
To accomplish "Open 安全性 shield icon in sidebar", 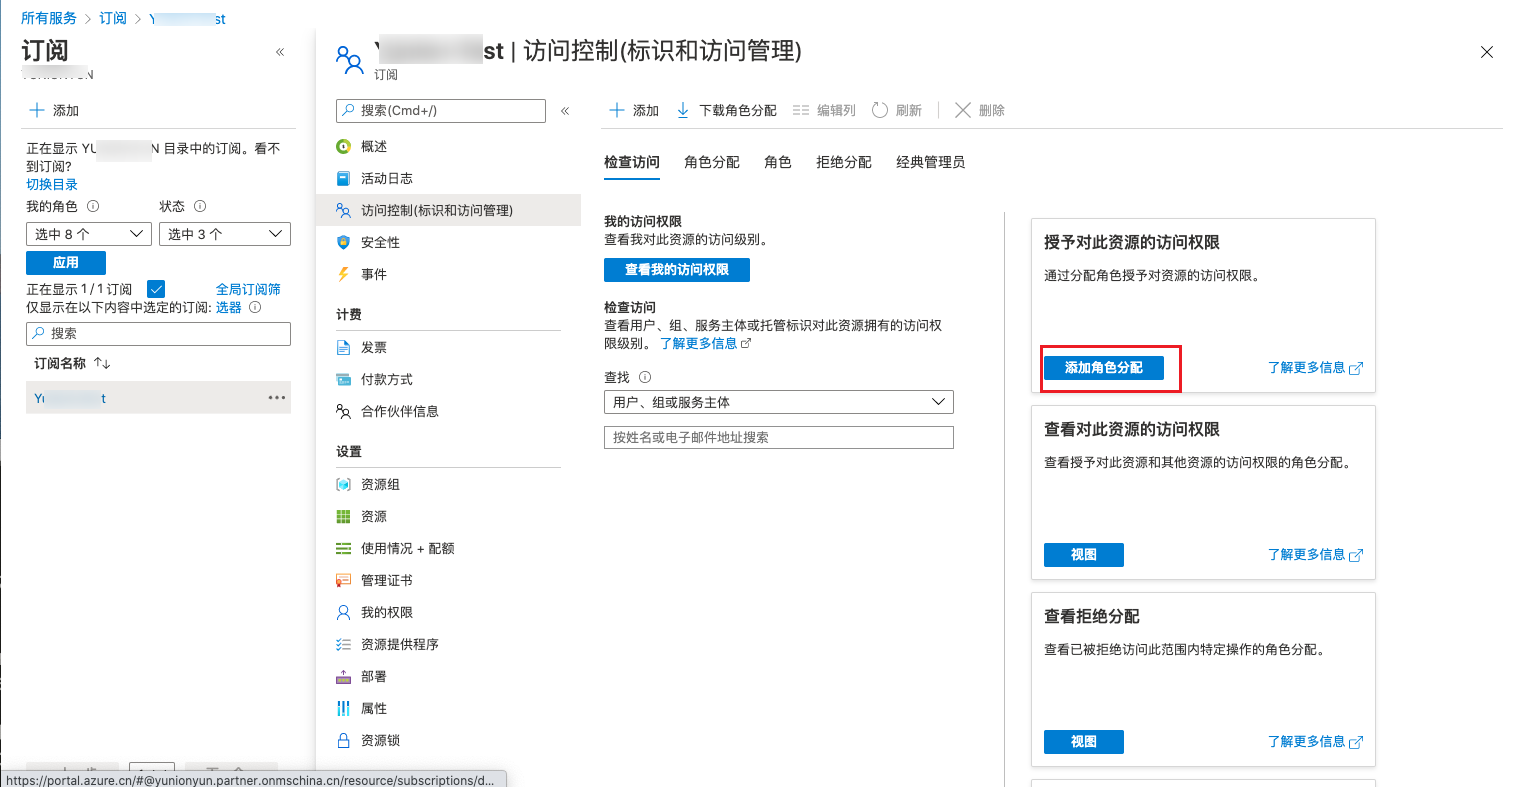I will (x=344, y=242).
